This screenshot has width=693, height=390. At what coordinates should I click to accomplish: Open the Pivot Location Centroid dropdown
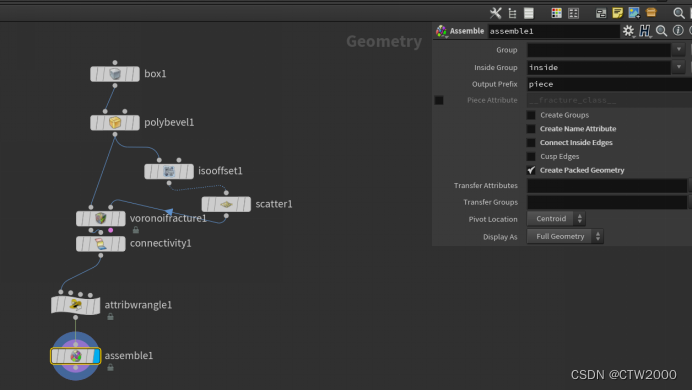(556, 218)
